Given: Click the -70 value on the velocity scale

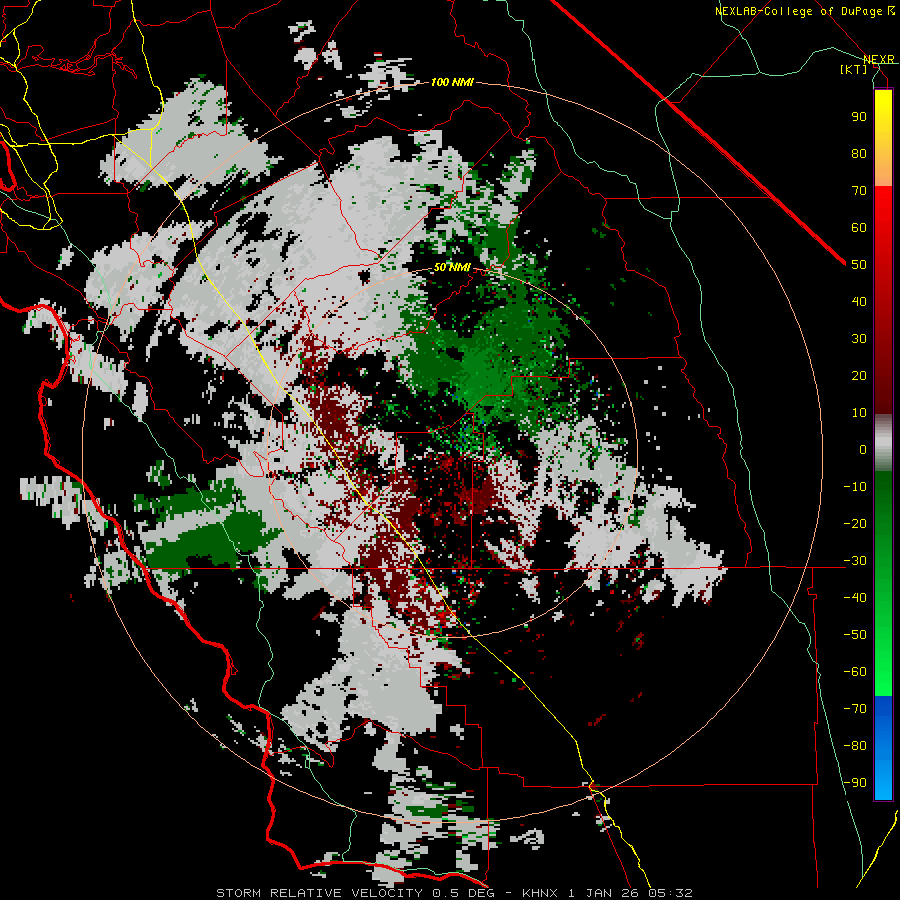Looking at the screenshot, I should (855, 709).
